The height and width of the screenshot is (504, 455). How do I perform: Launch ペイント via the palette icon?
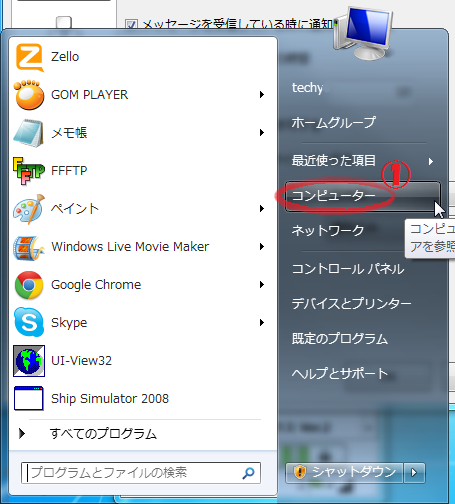(x=29, y=209)
